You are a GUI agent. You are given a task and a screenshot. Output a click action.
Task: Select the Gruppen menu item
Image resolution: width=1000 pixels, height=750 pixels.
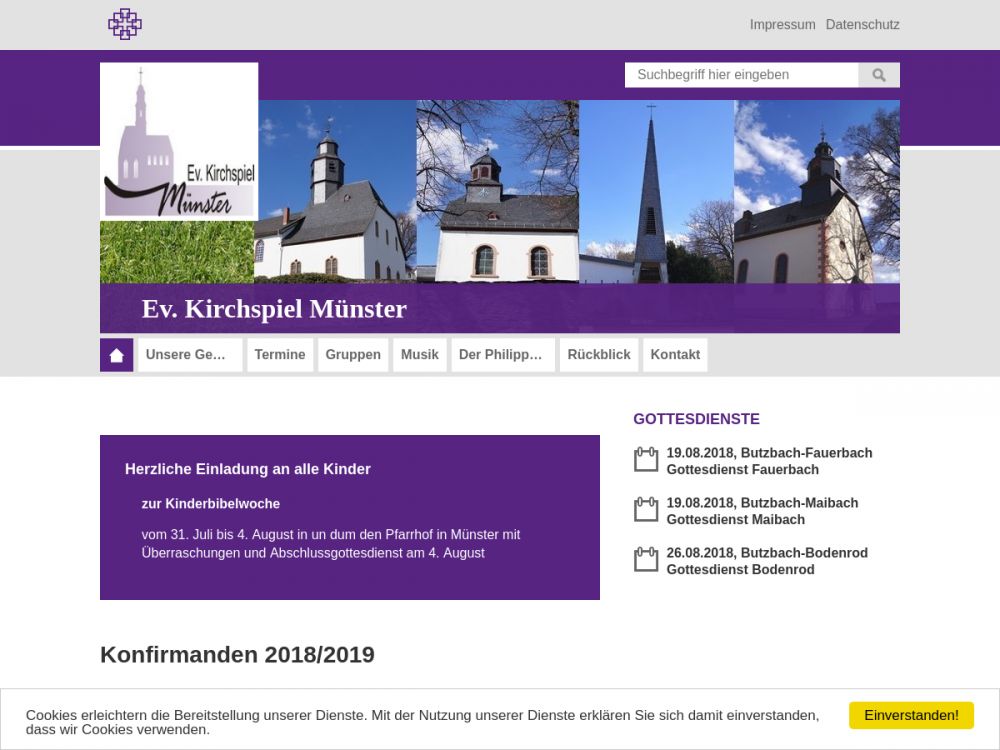tap(353, 355)
